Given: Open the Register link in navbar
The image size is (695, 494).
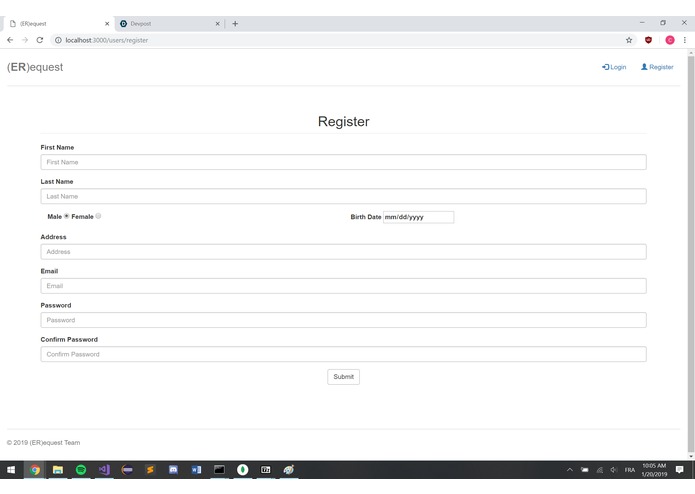Looking at the screenshot, I should tap(657, 67).
